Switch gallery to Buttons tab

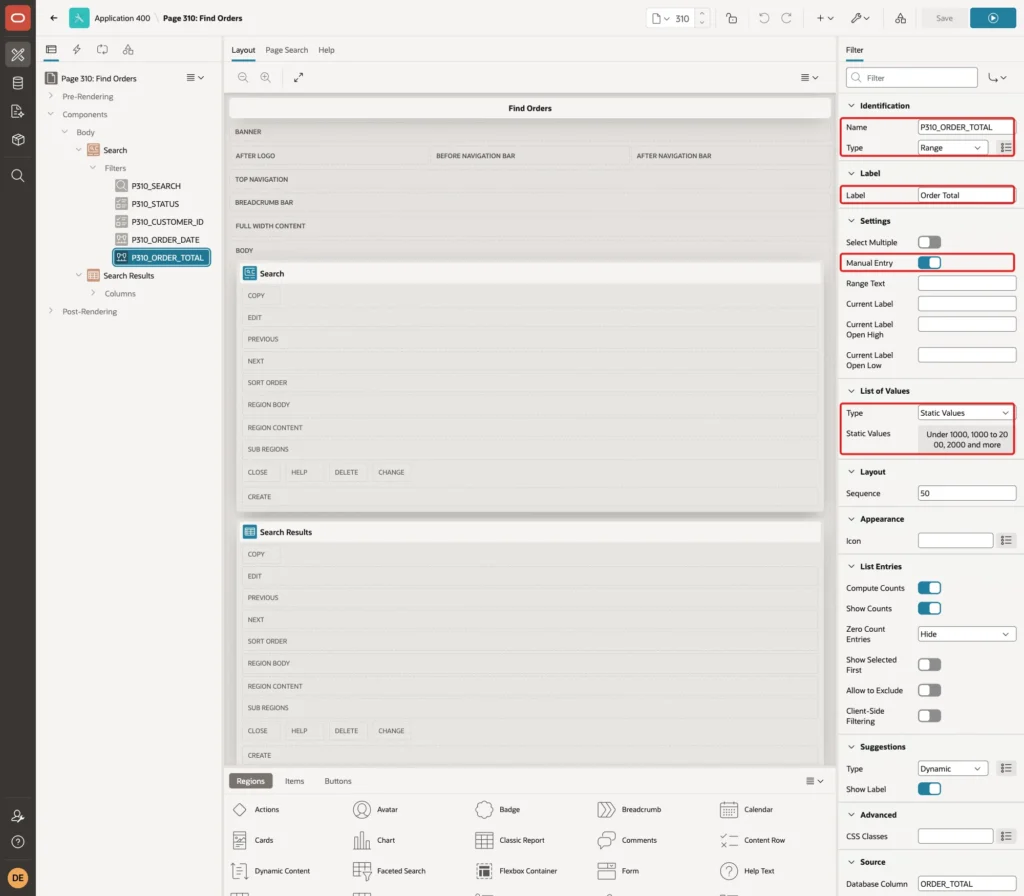pyautogui.click(x=338, y=781)
